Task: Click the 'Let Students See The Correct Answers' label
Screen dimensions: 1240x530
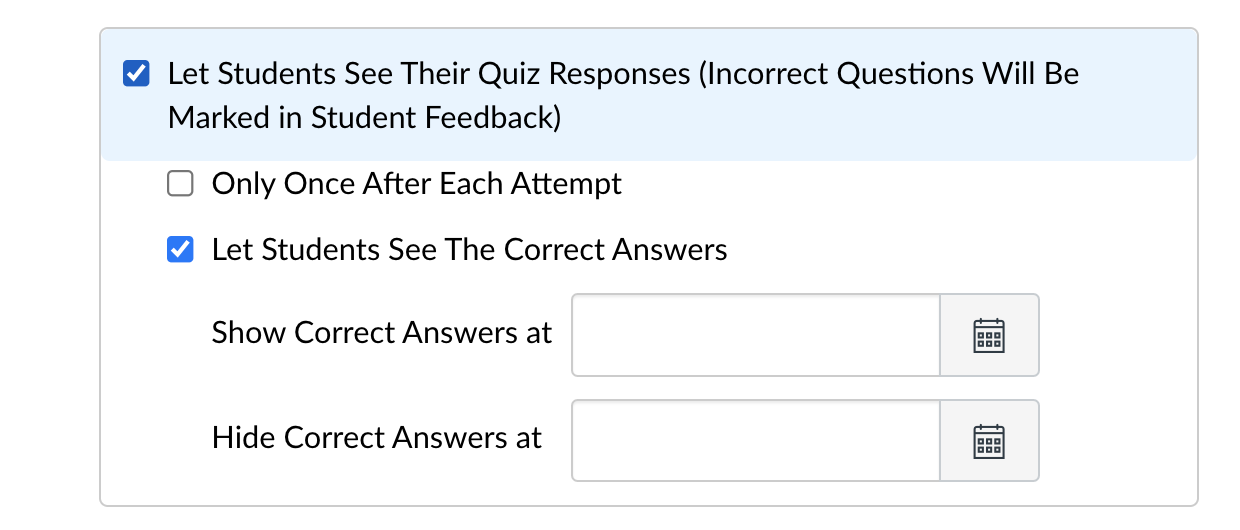Action: (x=470, y=249)
